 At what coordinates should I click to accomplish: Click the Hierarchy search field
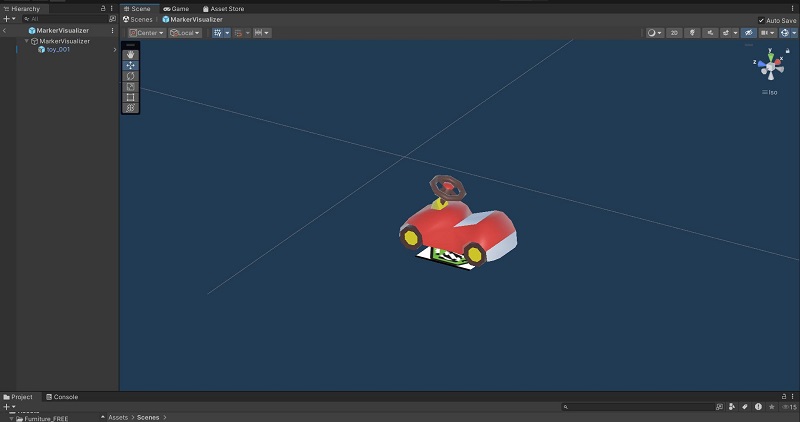pos(60,19)
